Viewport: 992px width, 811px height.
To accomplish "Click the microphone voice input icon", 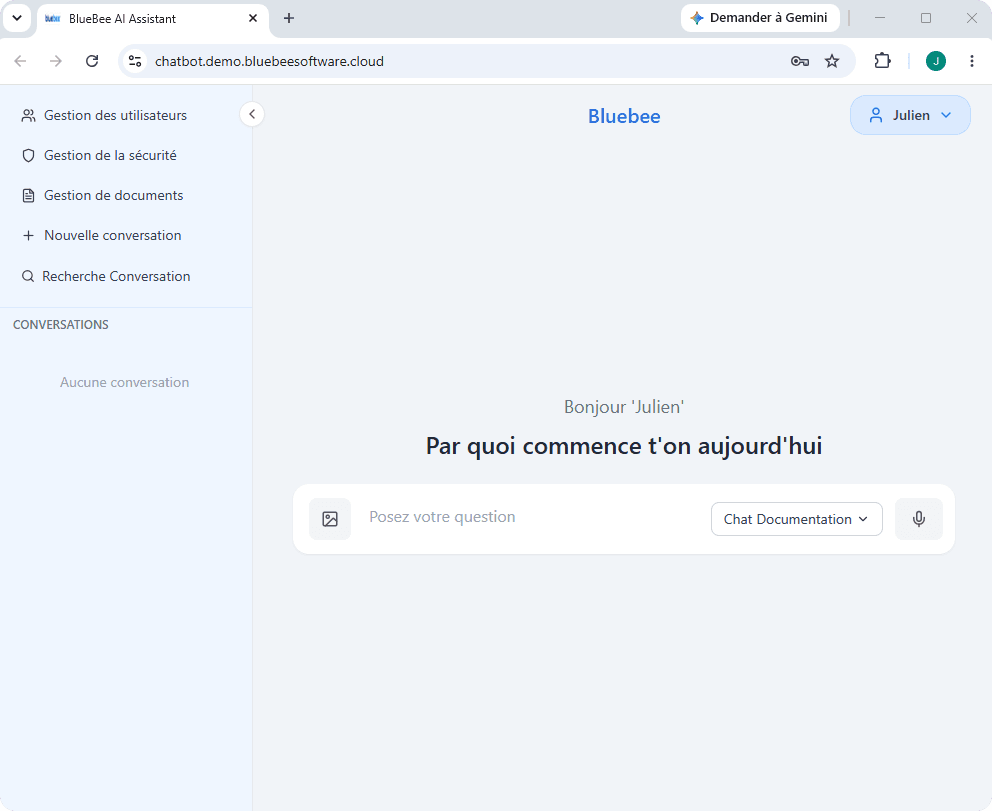I will [919, 519].
